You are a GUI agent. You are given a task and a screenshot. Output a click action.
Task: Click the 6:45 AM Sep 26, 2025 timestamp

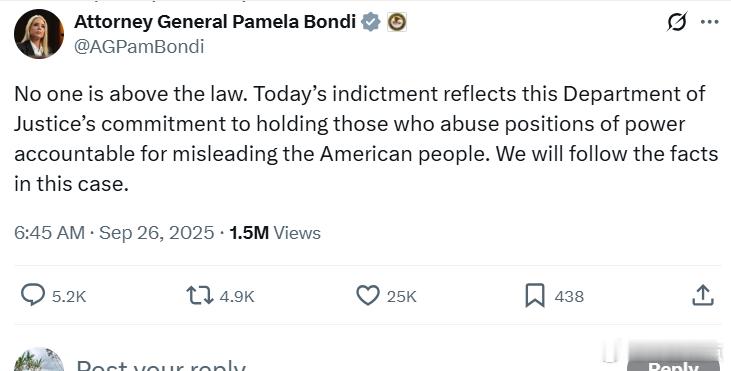click(114, 233)
